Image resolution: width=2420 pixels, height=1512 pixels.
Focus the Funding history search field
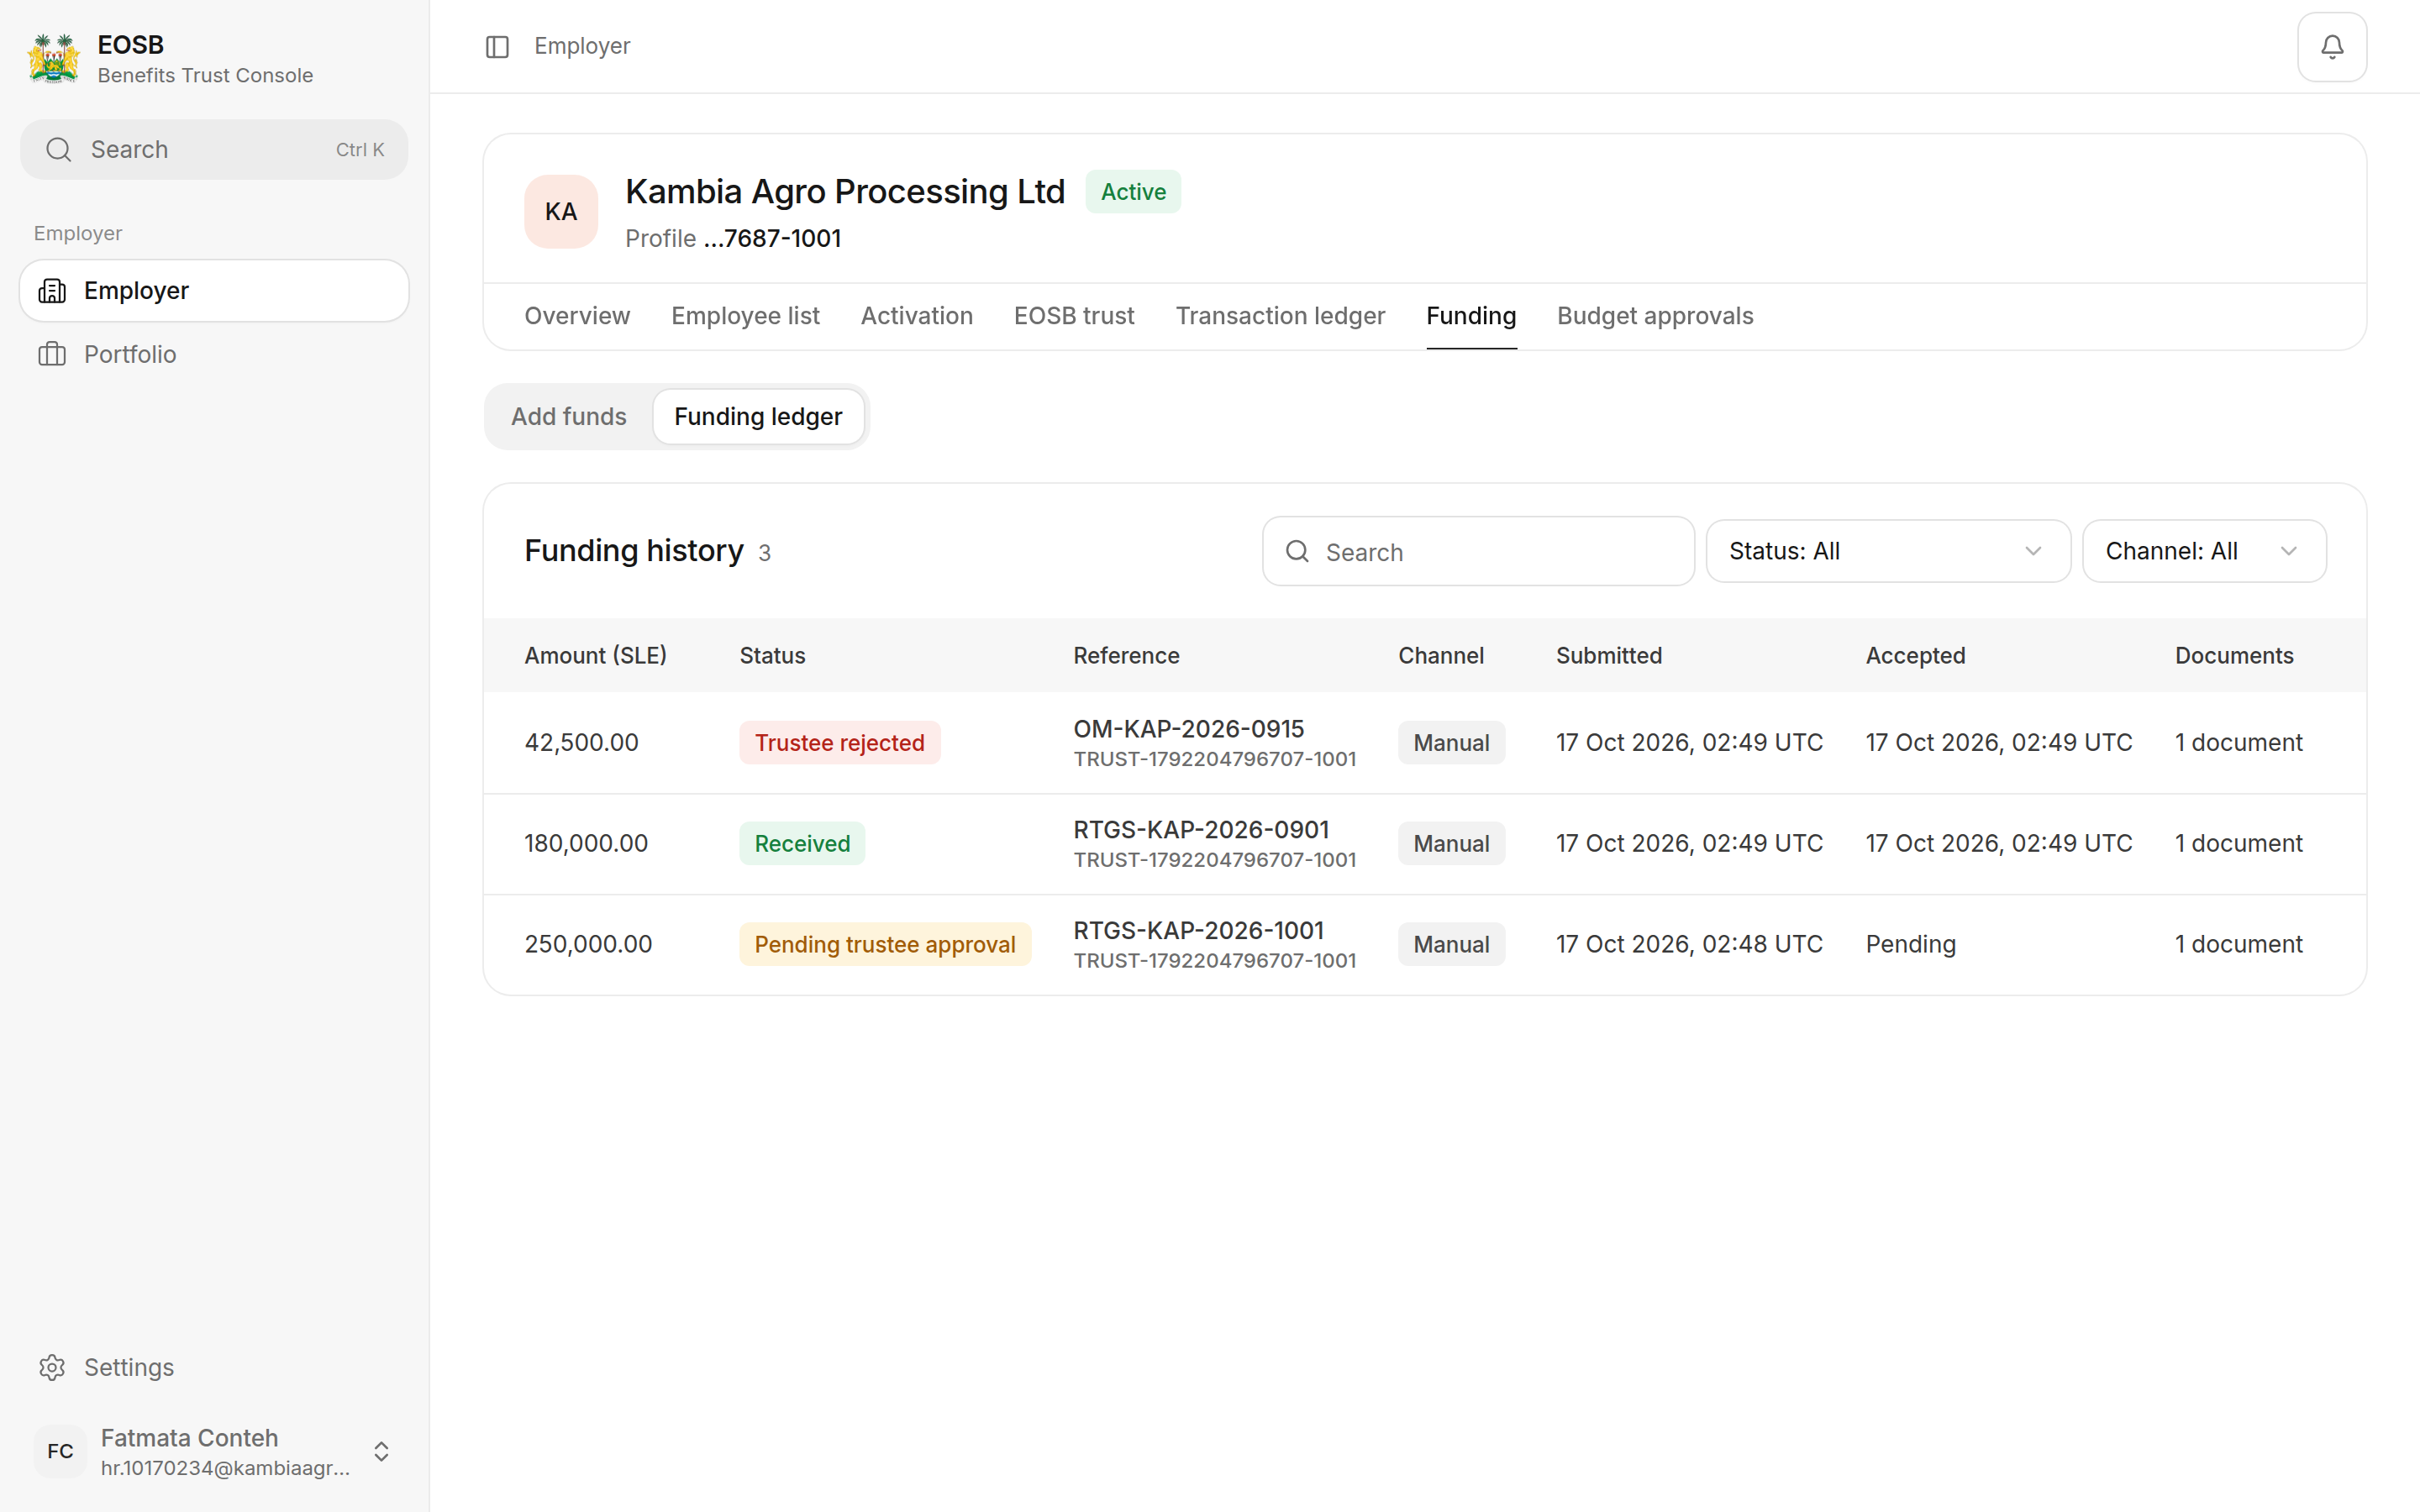click(1477, 551)
